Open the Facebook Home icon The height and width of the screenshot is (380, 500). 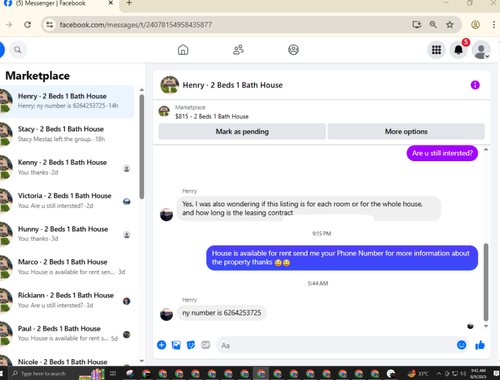[x=183, y=50]
